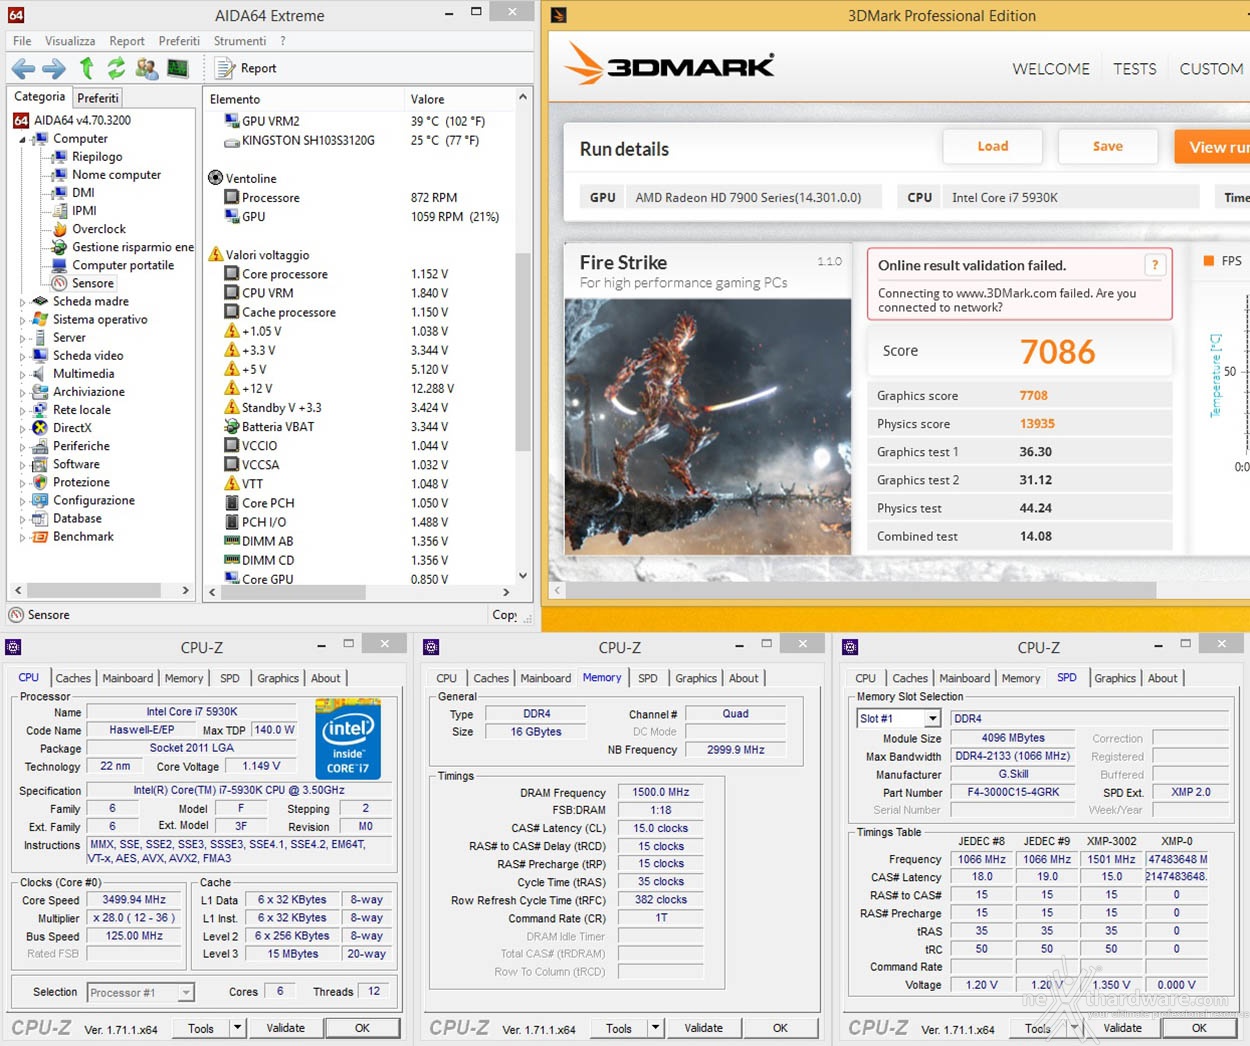Click the first CPU-Z window's title icon
The image size is (1250, 1046).
pyautogui.click(x=13, y=647)
